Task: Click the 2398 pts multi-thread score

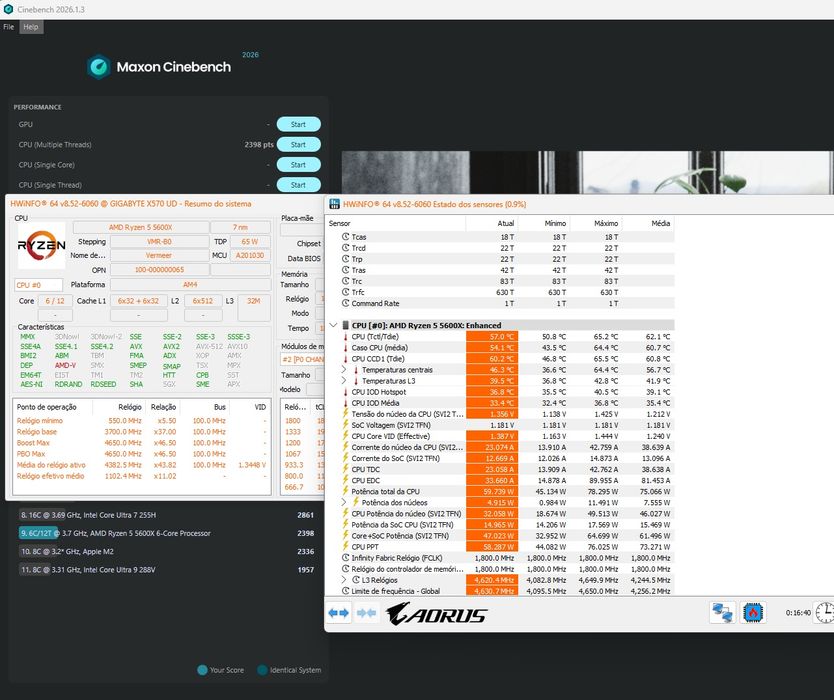Action: 259,145
